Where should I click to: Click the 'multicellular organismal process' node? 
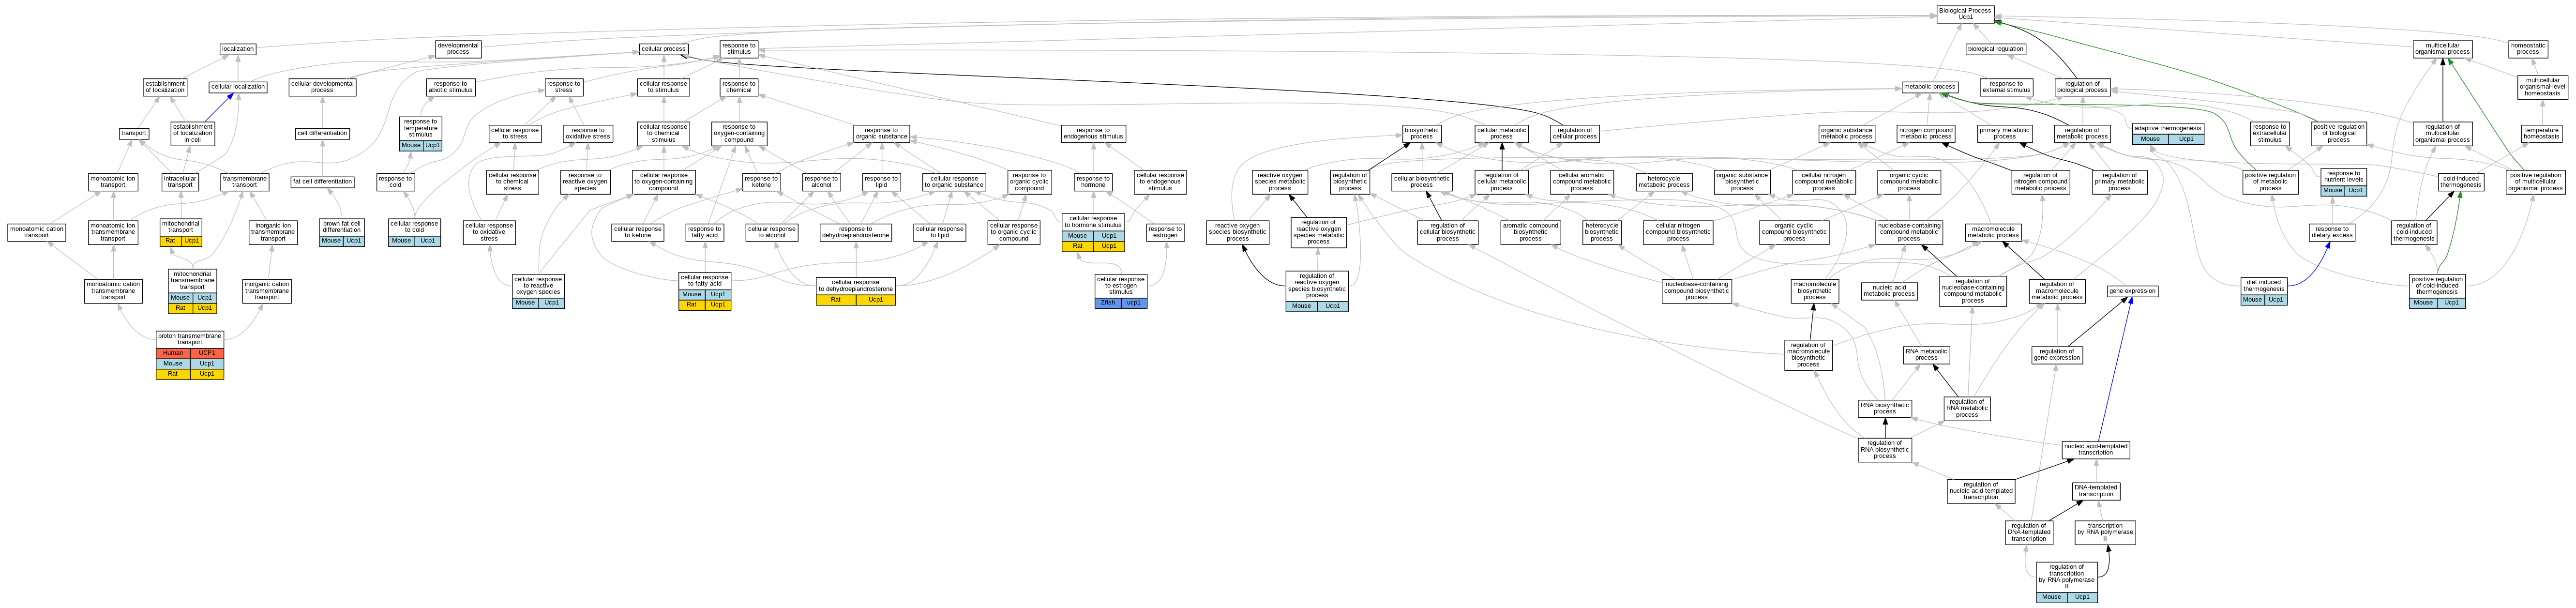point(2442,48)
